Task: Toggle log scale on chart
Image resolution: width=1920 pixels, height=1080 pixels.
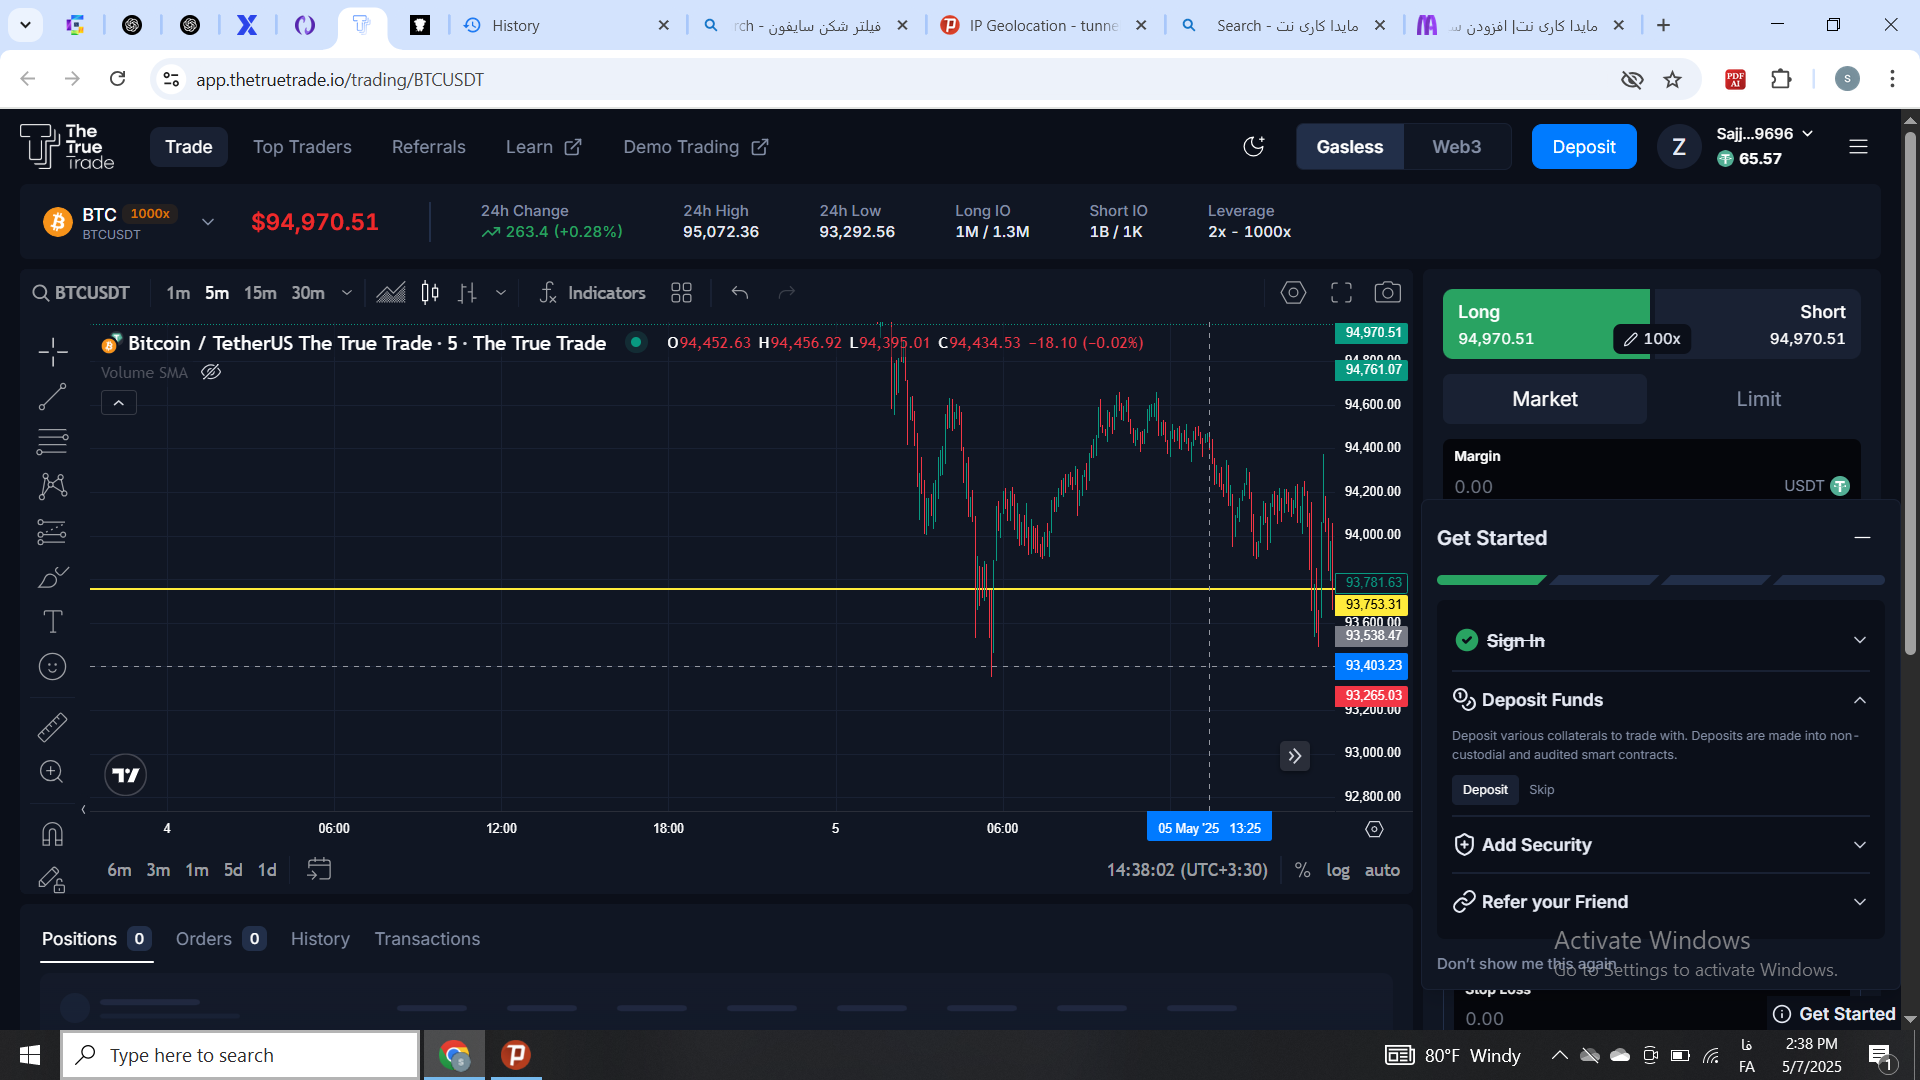Action: click(x=1338, y=870)
